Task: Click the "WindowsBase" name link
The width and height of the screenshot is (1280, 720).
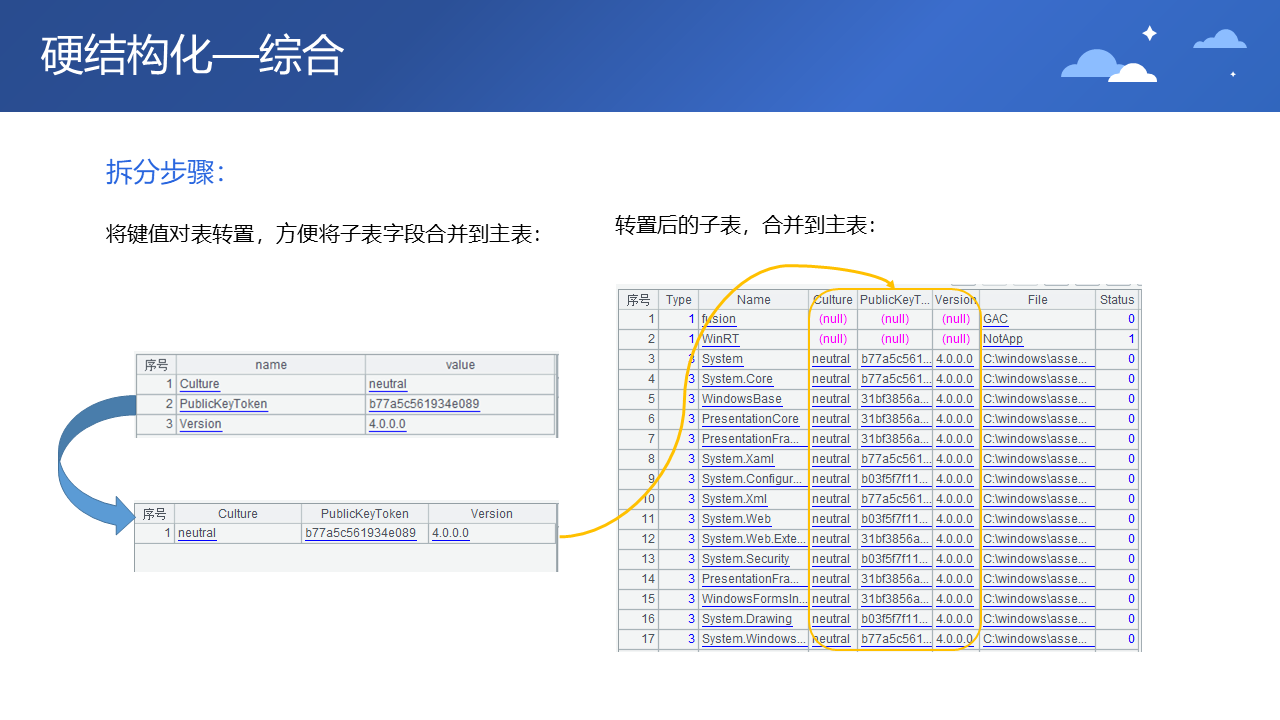Action: 741,399
